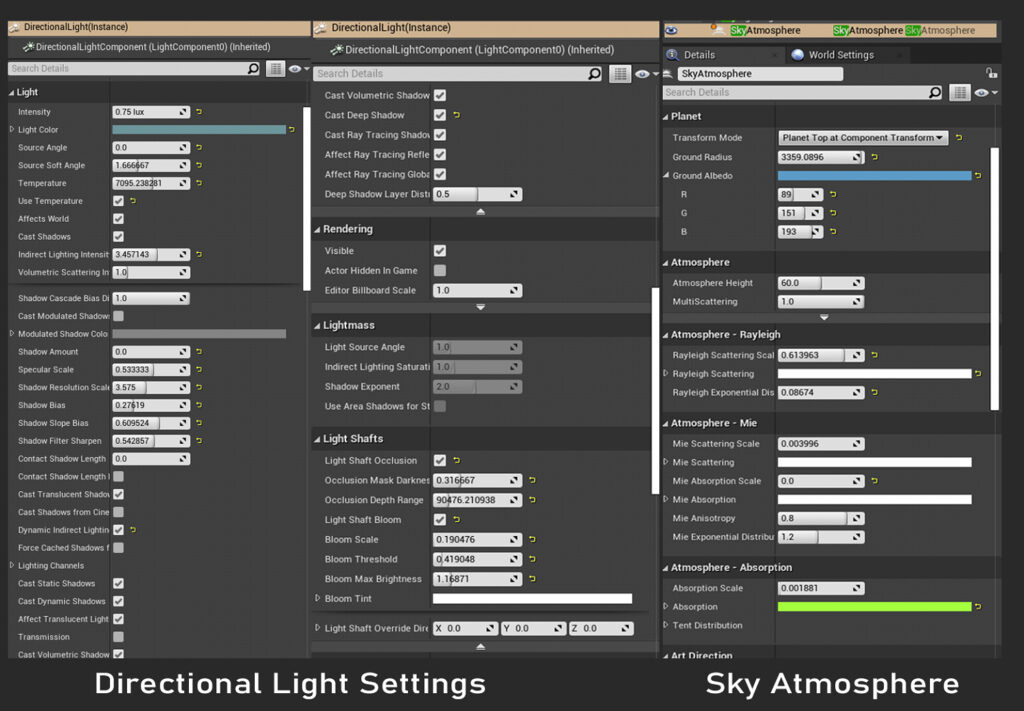Select middle DirectionalLightComponent (Inherited) row

point(479,50)
